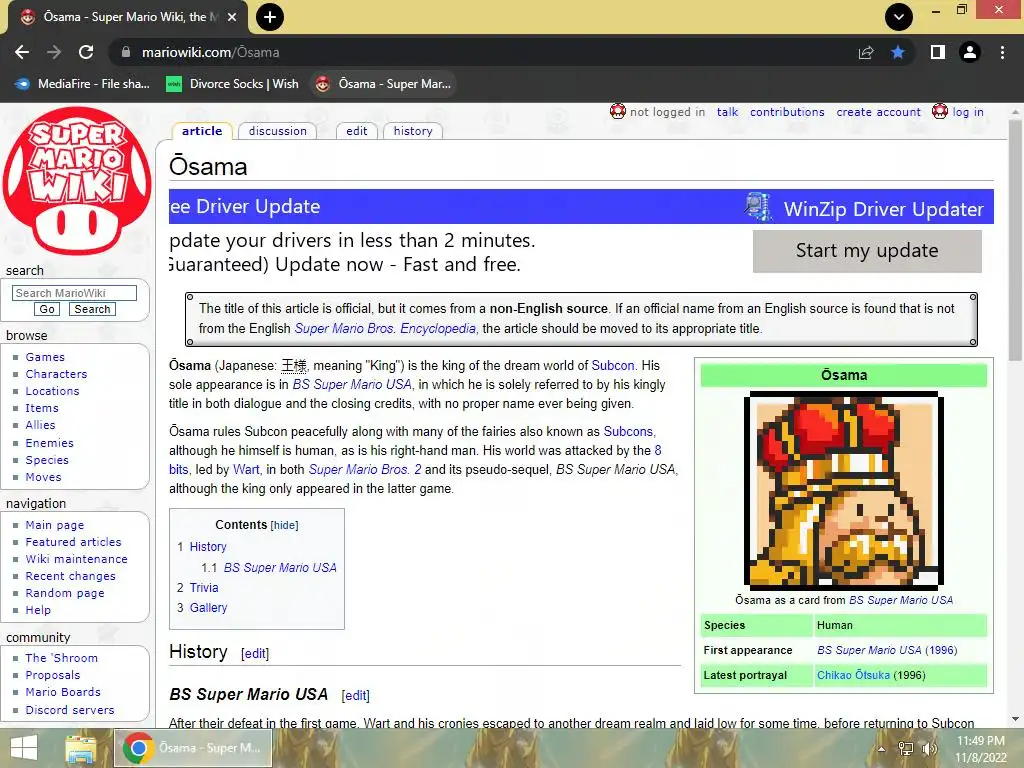
Task: Open Enemies in browse sidebar
Action: [50, 442]
